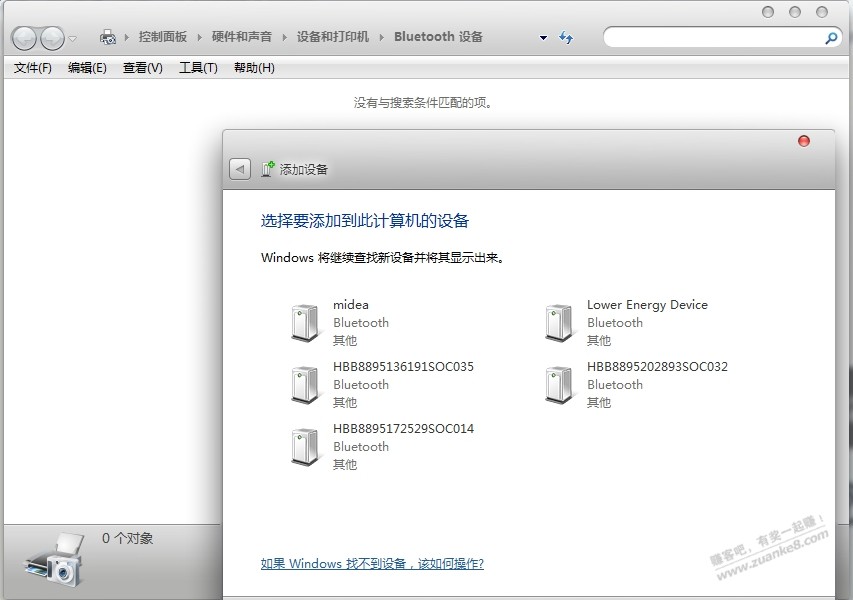Expand arrow after 控制面板 in breadcrumb

[199, 37]
